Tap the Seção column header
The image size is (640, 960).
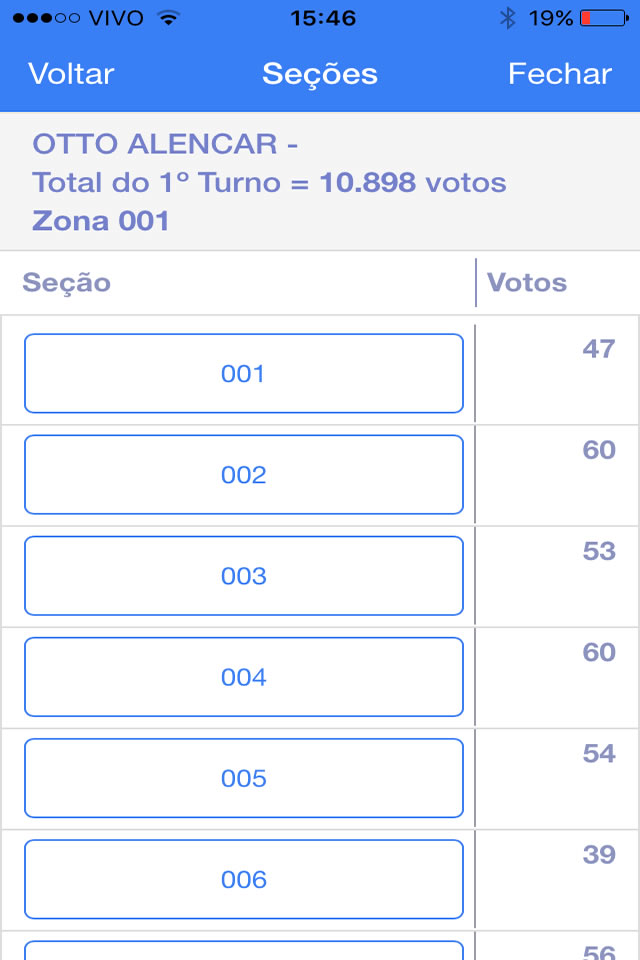tap(67, 283)
